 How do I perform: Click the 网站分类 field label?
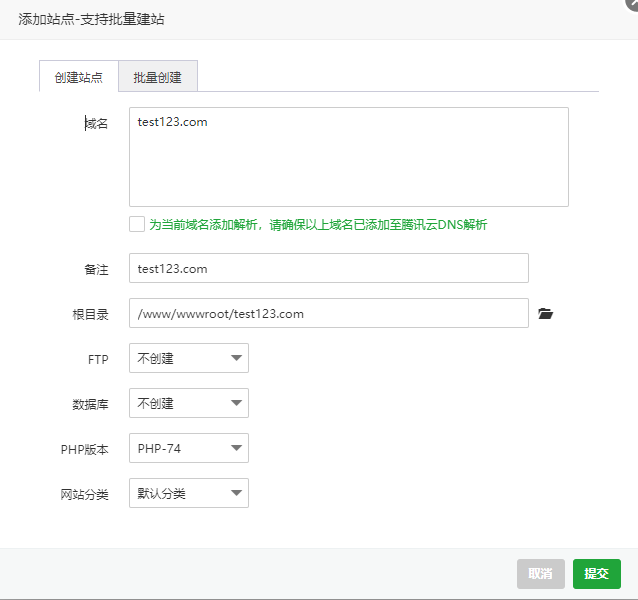(x=84, y=494)
